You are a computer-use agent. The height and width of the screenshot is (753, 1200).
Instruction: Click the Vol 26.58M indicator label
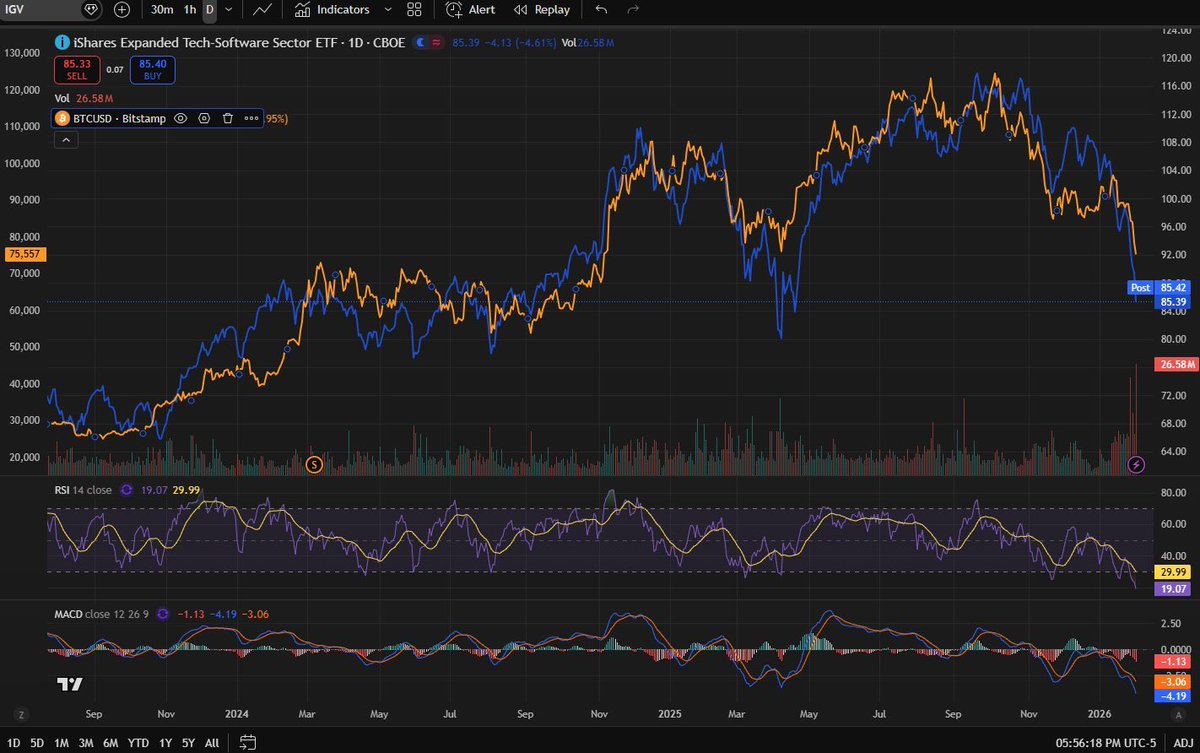click(84, 99)
